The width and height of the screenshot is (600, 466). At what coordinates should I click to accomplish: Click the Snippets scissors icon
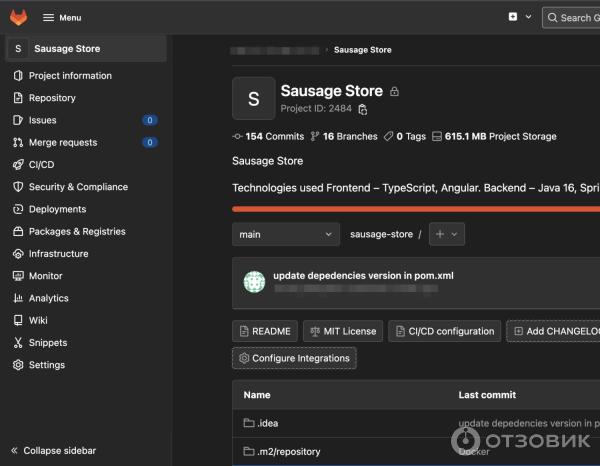[18, 342]
